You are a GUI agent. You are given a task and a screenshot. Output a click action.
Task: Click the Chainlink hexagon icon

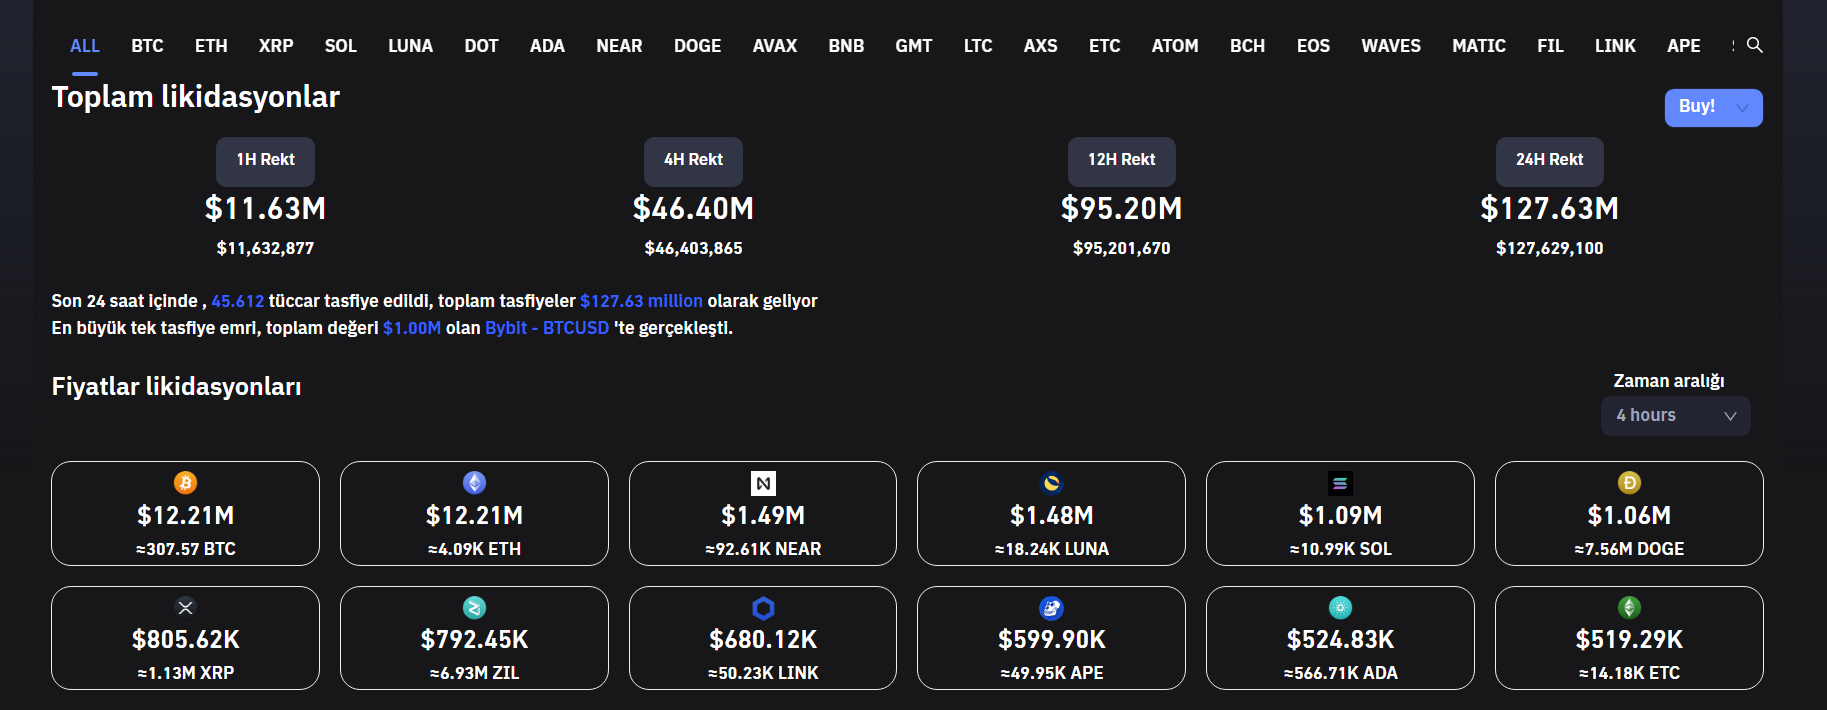coord(763,608)
